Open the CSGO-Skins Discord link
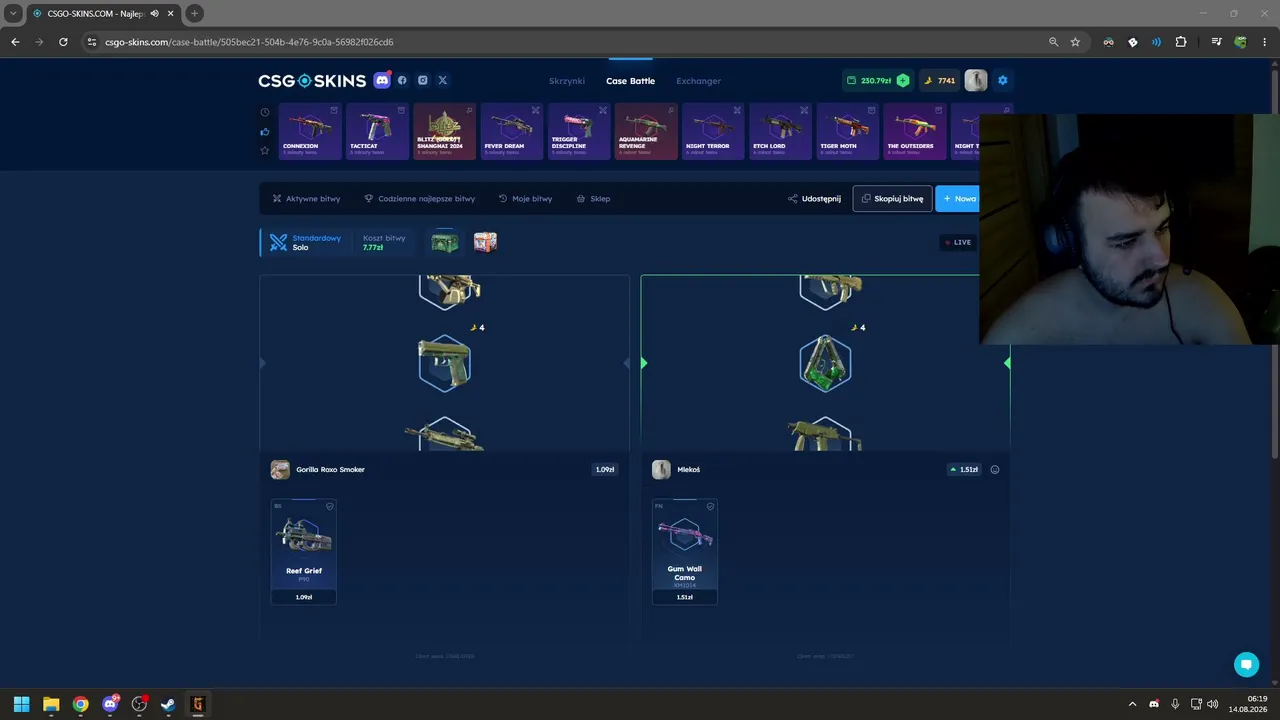The height and width of the screenshot is (720, 1280). click(382, 80)
